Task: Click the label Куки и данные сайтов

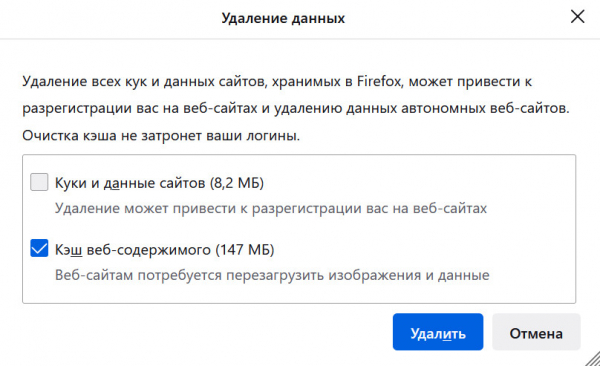Action: (x=130, y=183)
